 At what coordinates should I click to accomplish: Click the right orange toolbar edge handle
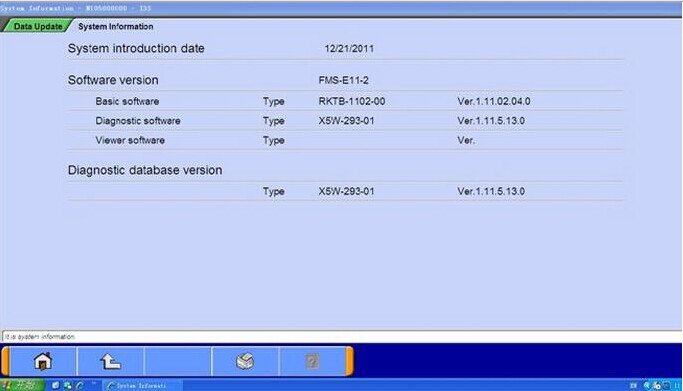coord(350,361)
